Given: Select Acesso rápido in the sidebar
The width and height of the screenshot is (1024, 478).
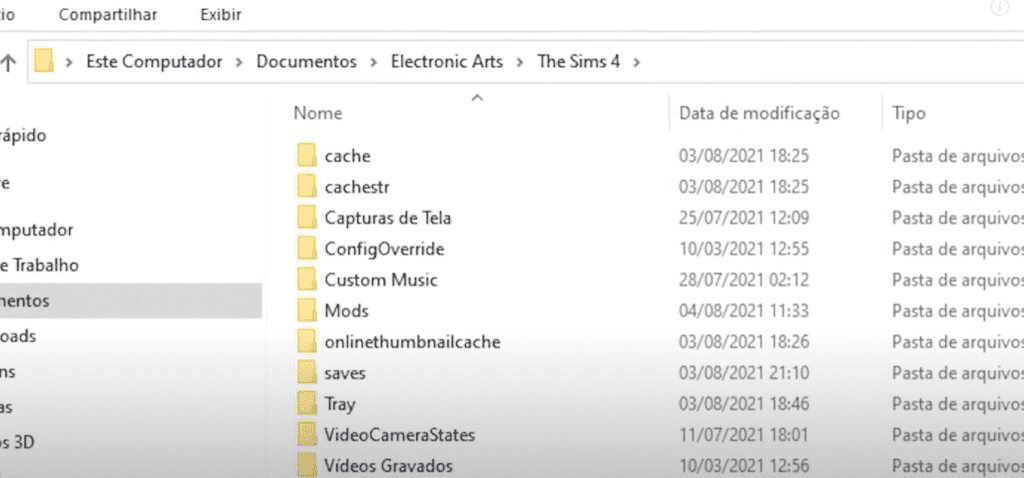Looking at the screenshot, I should [24, 136].
